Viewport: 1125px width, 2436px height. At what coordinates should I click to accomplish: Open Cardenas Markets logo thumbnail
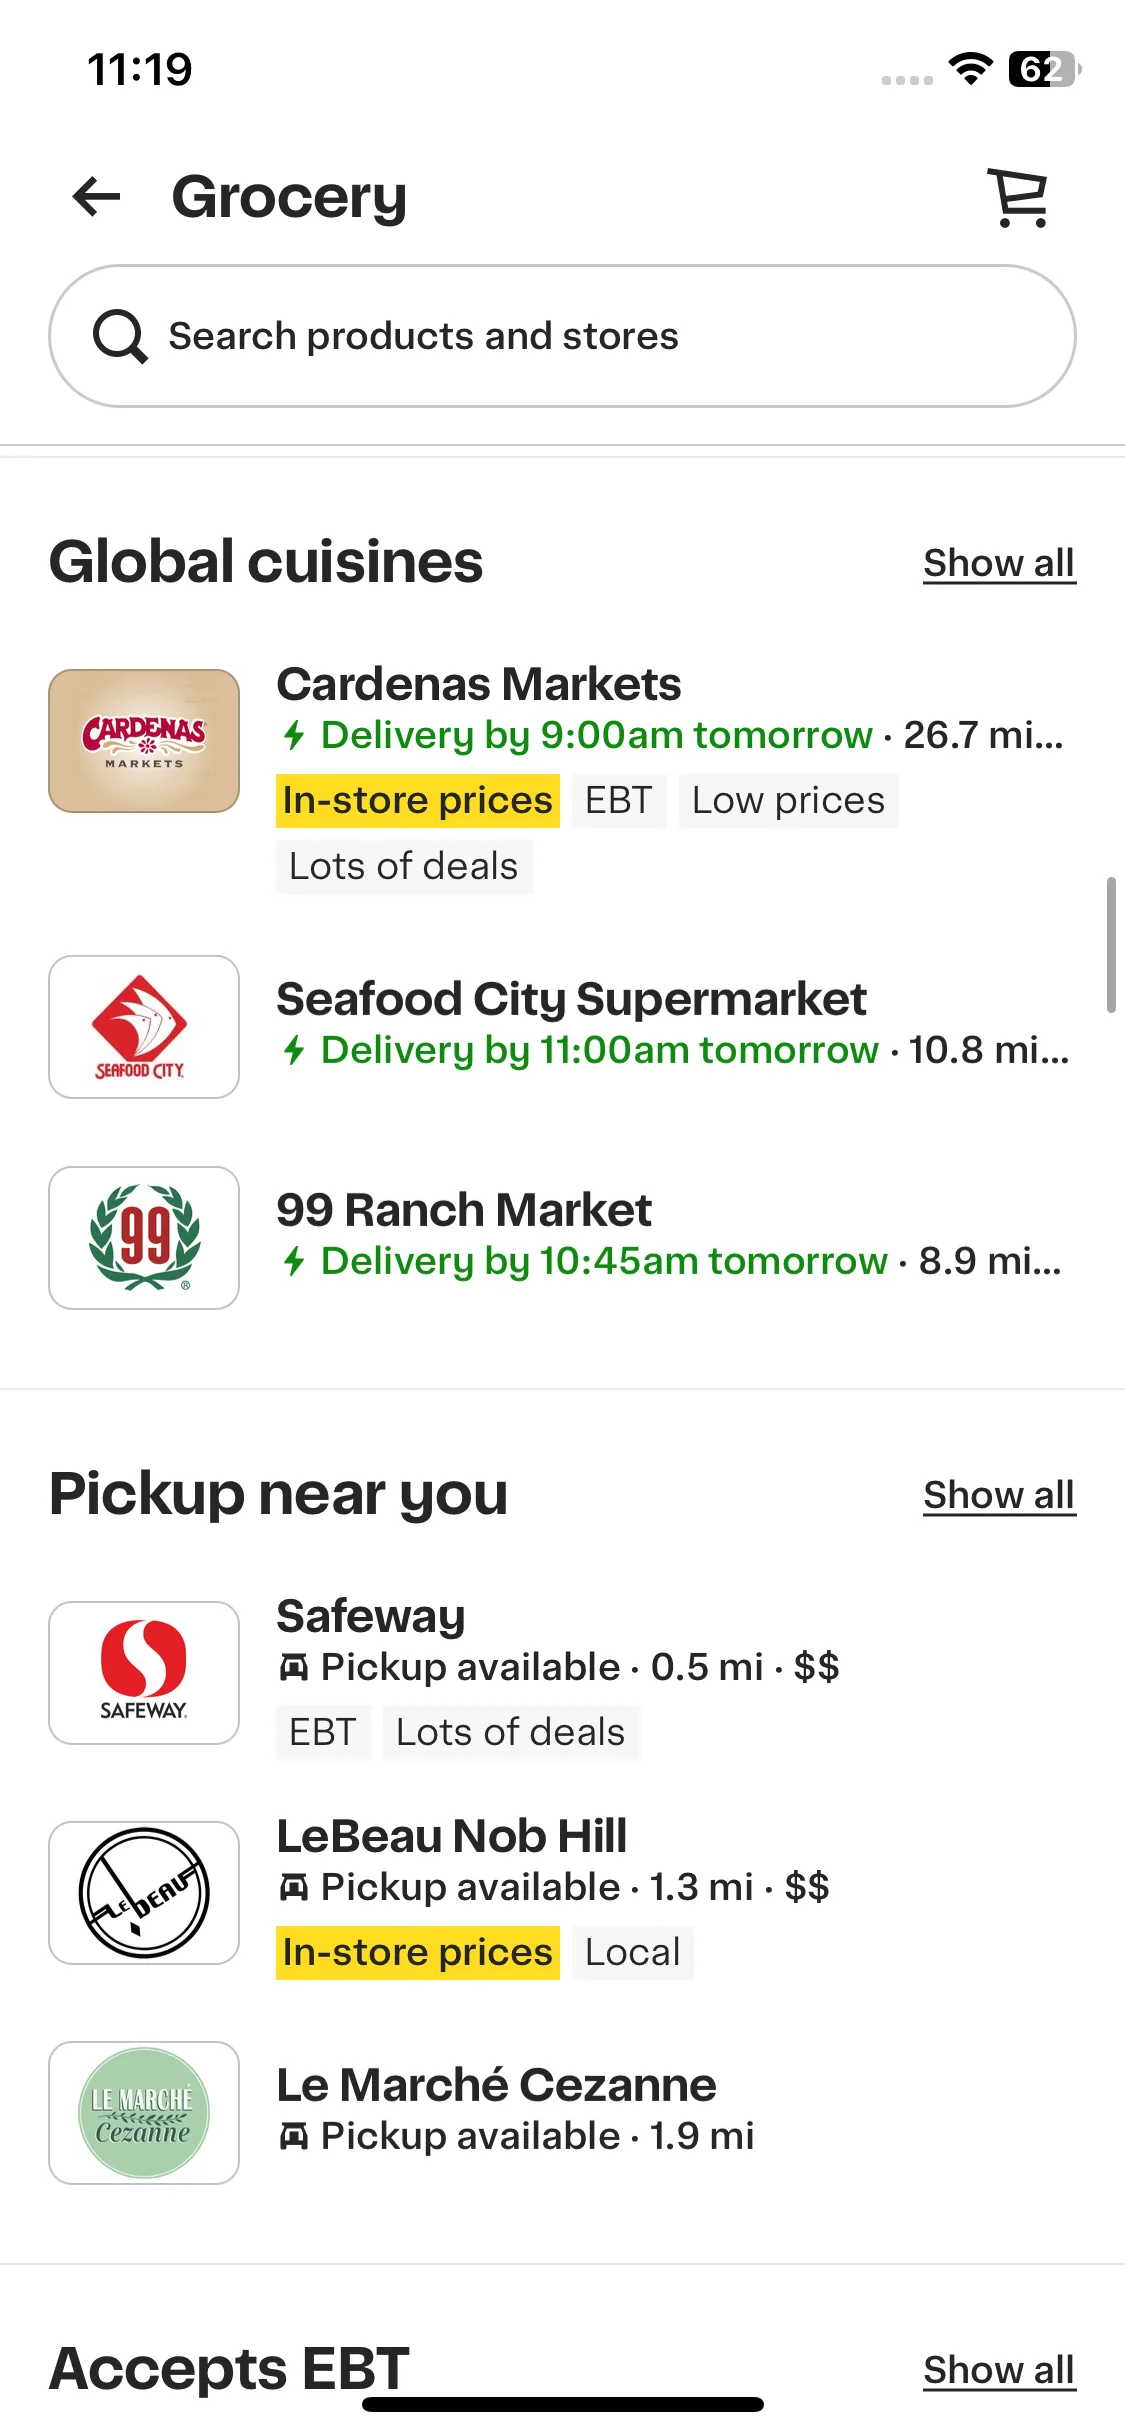pyautogui.click(x=144, y=741)
